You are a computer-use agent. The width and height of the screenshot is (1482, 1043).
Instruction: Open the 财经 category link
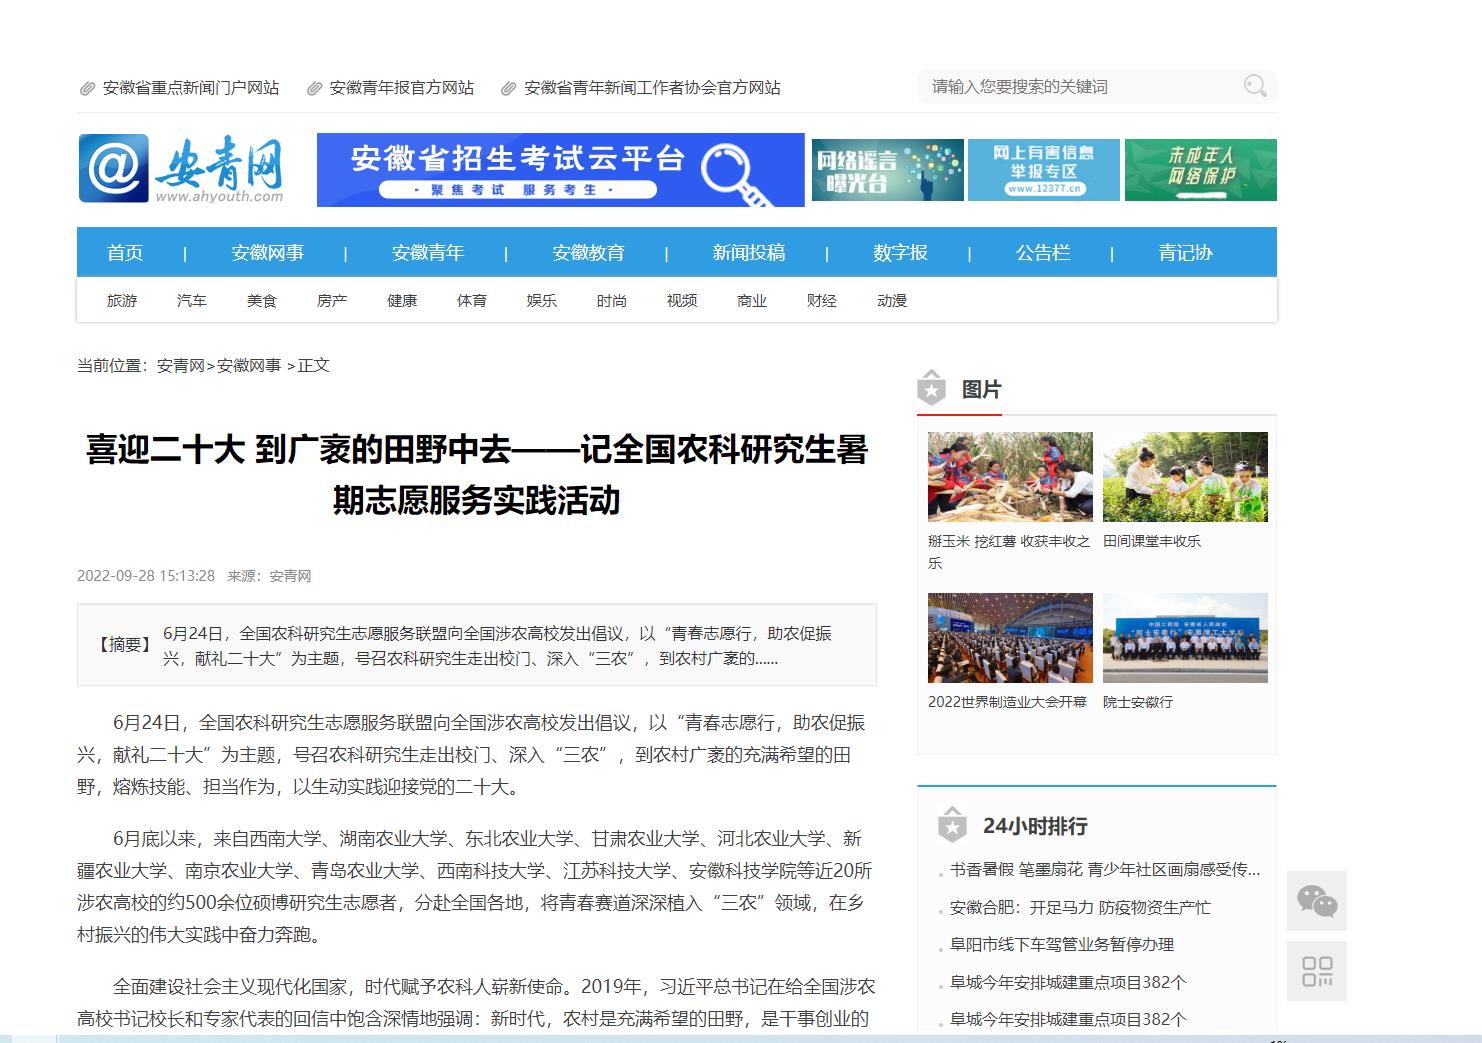(x=821, y=301)
